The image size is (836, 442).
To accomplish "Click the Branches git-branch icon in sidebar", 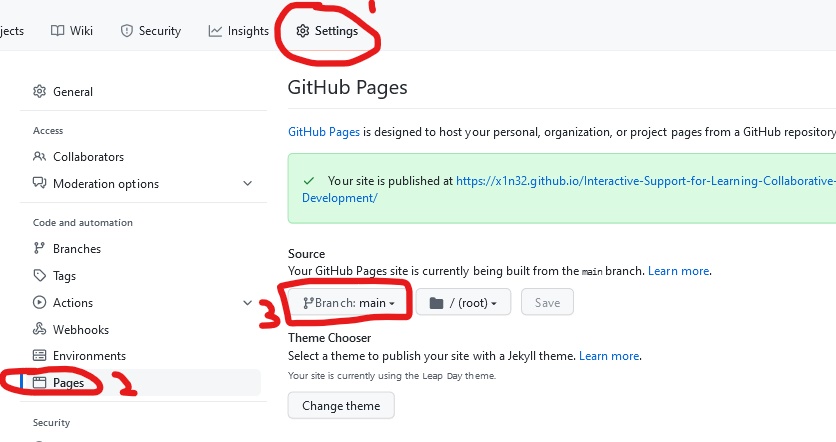I will pyautogui.click(x=39, y=248).
